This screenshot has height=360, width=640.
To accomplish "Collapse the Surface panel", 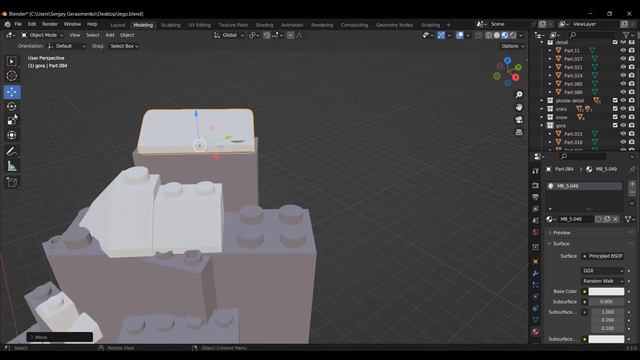I will click(x=561, y=244).
